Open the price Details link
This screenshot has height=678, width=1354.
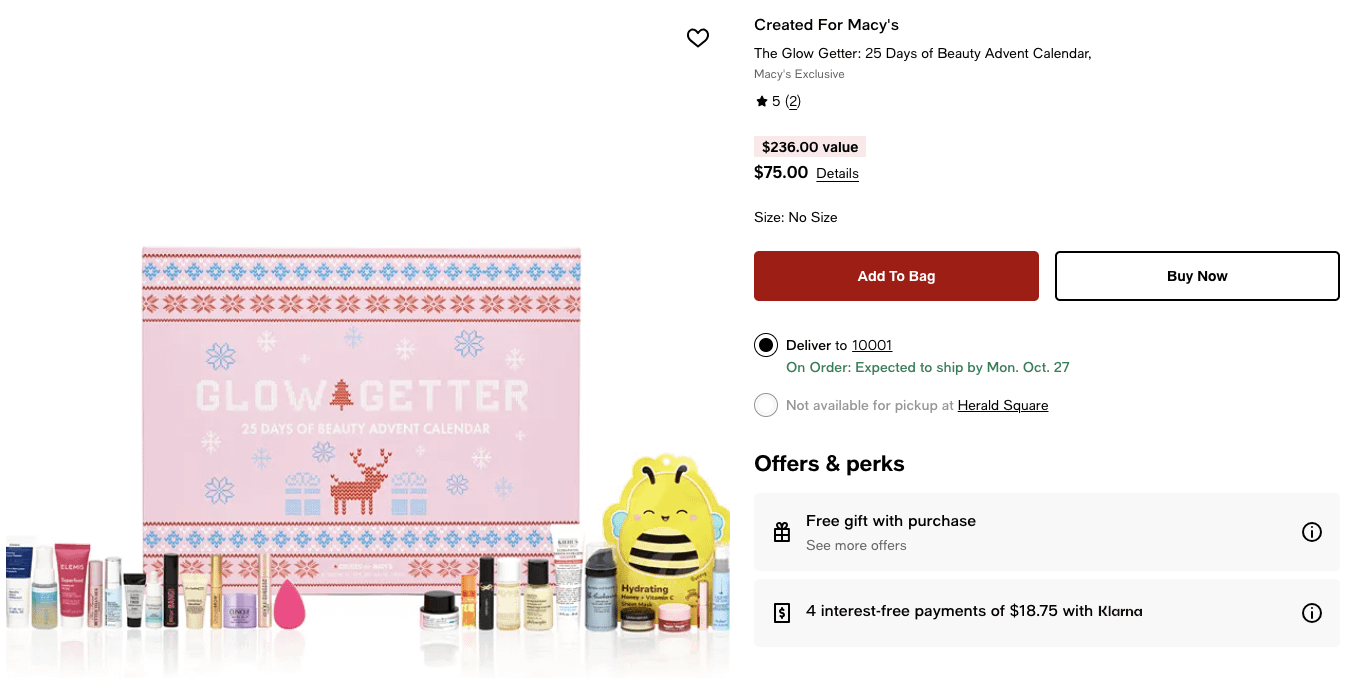[x=837, y=173]
